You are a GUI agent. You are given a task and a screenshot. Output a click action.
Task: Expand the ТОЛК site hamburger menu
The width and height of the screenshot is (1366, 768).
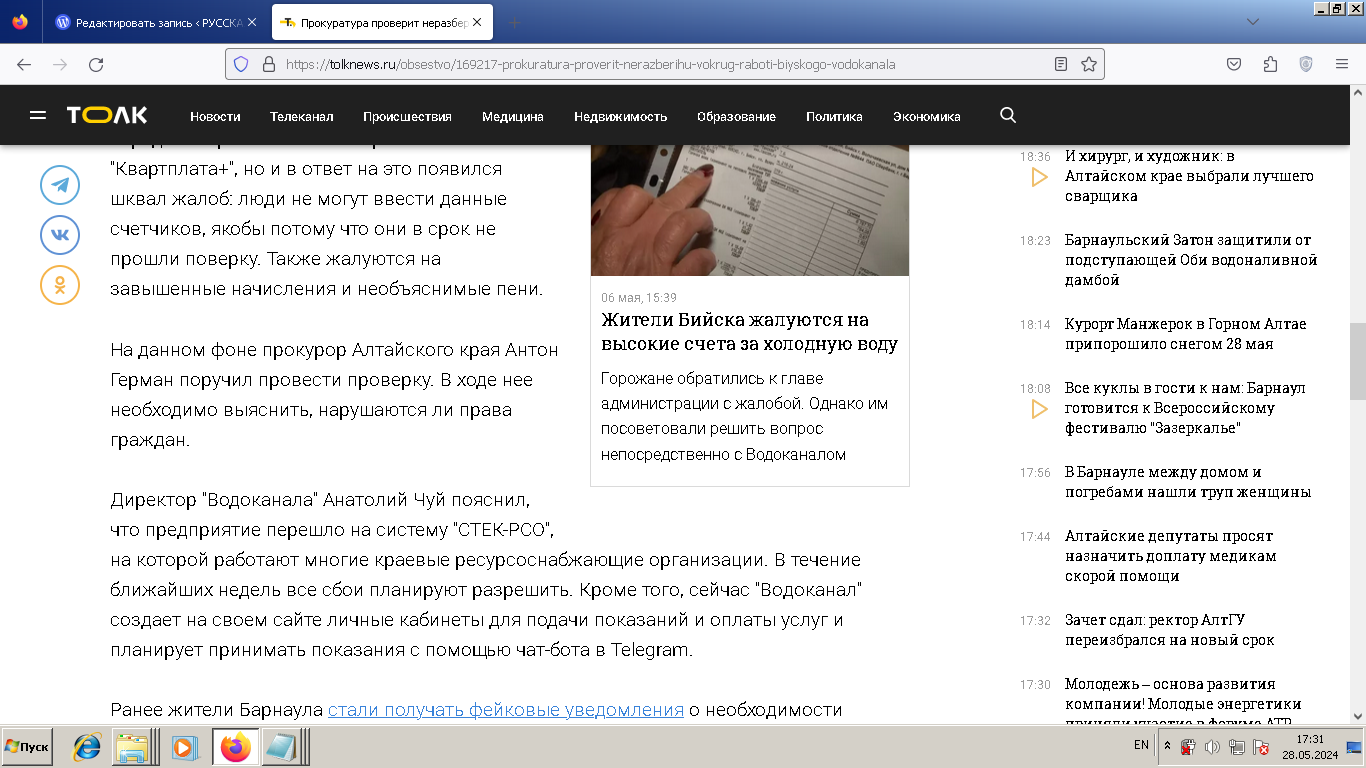tap(38, 115)
